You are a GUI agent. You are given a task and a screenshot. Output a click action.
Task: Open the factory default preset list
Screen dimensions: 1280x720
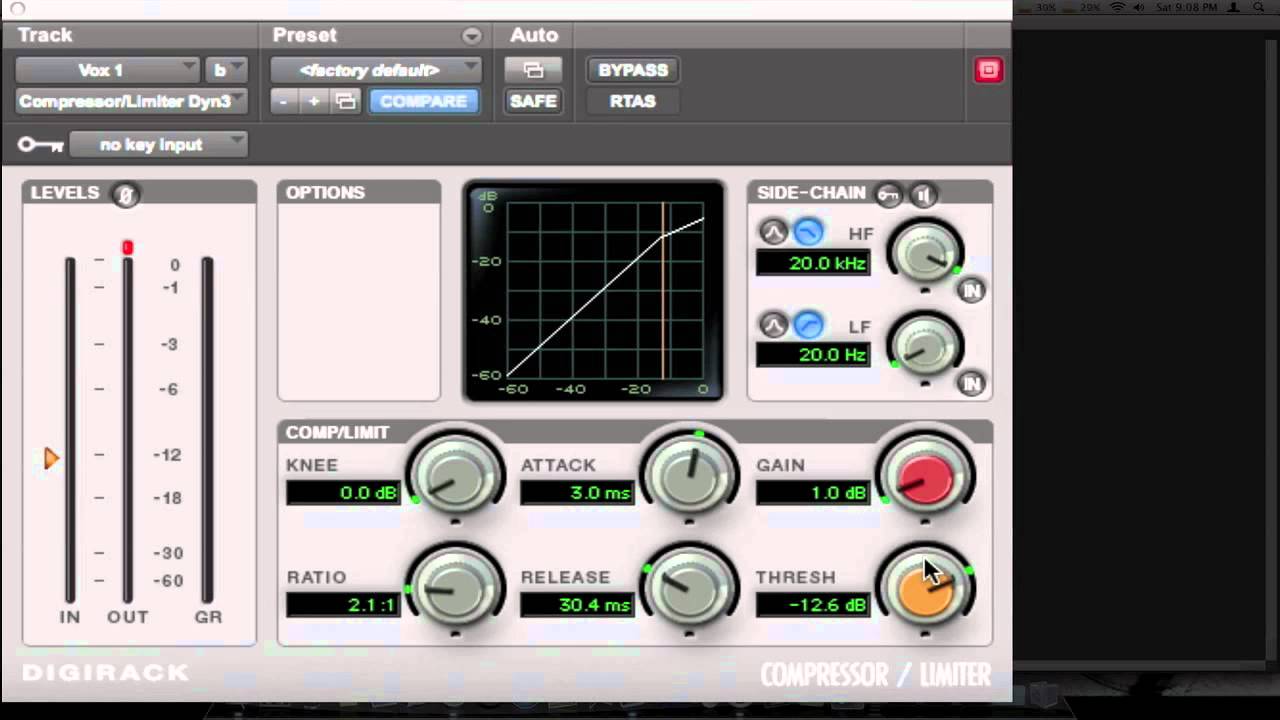tap(376, 70)
